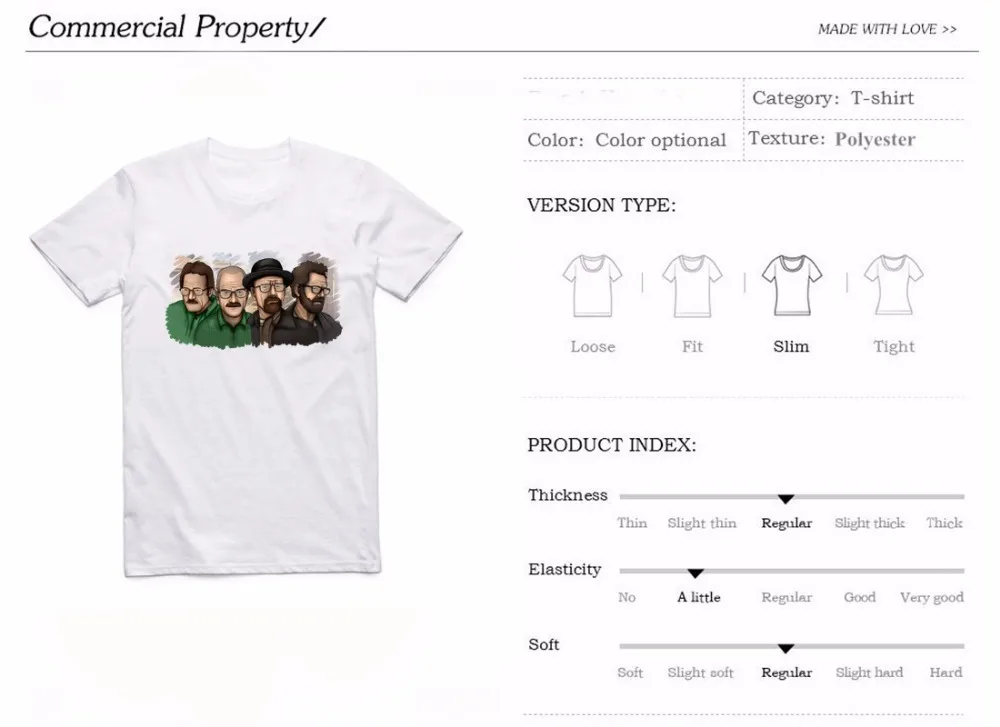Click the A little elasticity label
The width and height of the screenshot is (1000, 727).
pos(698,597)
